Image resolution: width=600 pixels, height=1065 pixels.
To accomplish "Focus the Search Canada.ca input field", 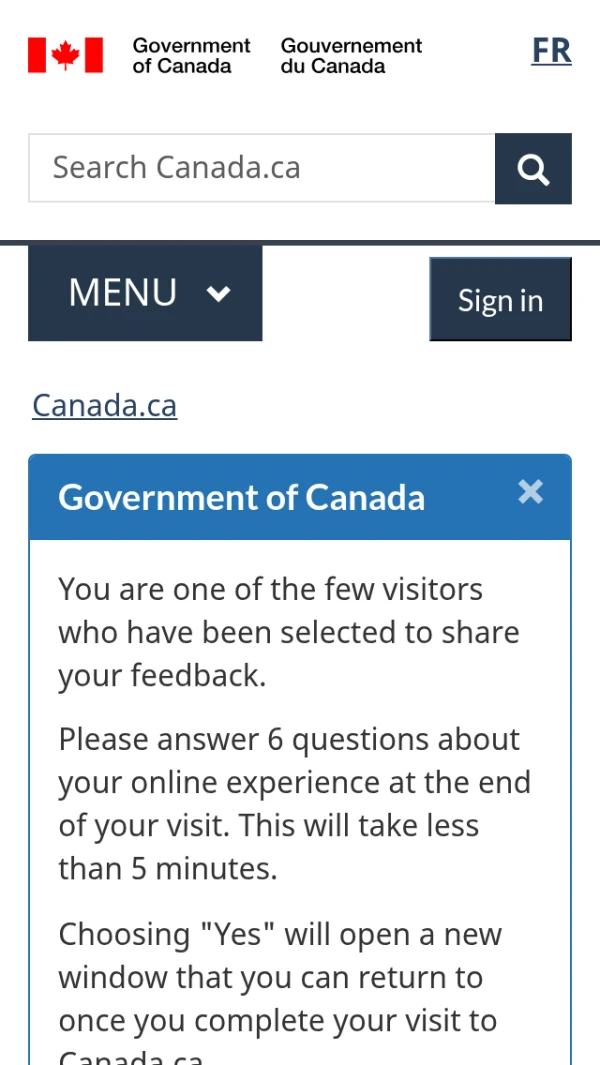I will click(262, 168).
